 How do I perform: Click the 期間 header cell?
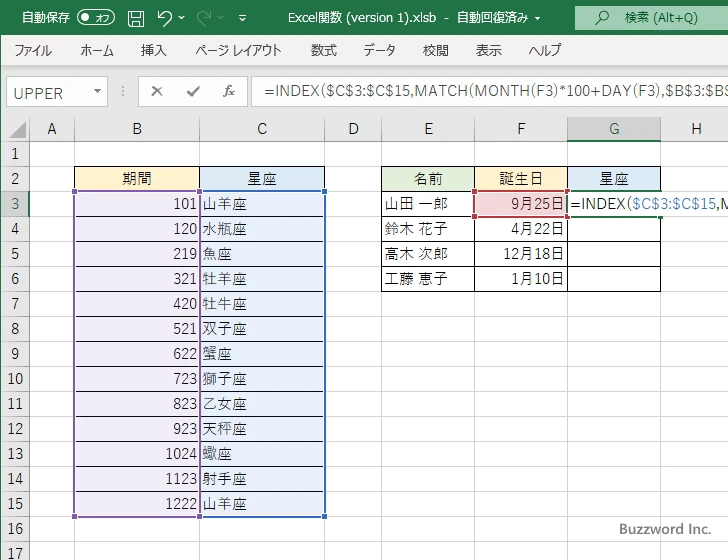[137, 179]
